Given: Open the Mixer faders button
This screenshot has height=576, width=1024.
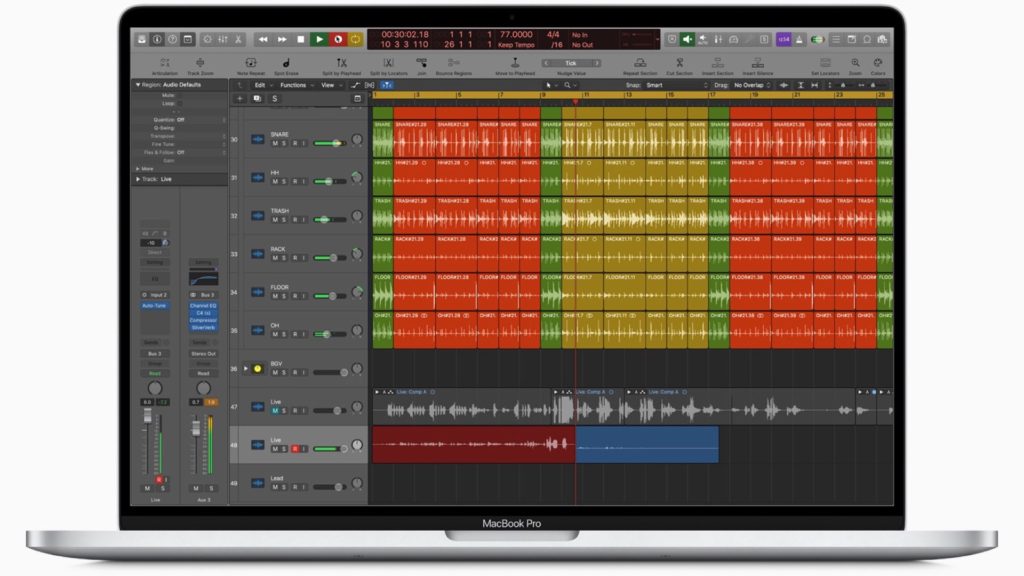Looking at the screenshot, I should [223, 39].
